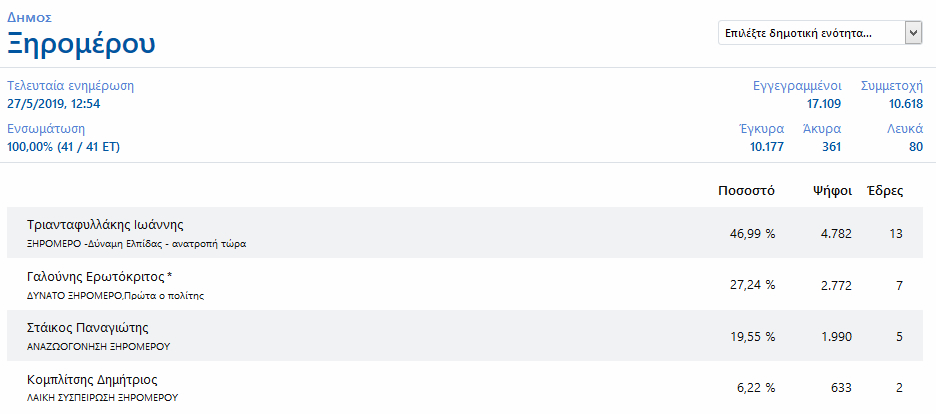This screenshot has height=414, width=936.
Task: Select candidate Στάικος Παναγιώτης row
Action: [465, 335]
